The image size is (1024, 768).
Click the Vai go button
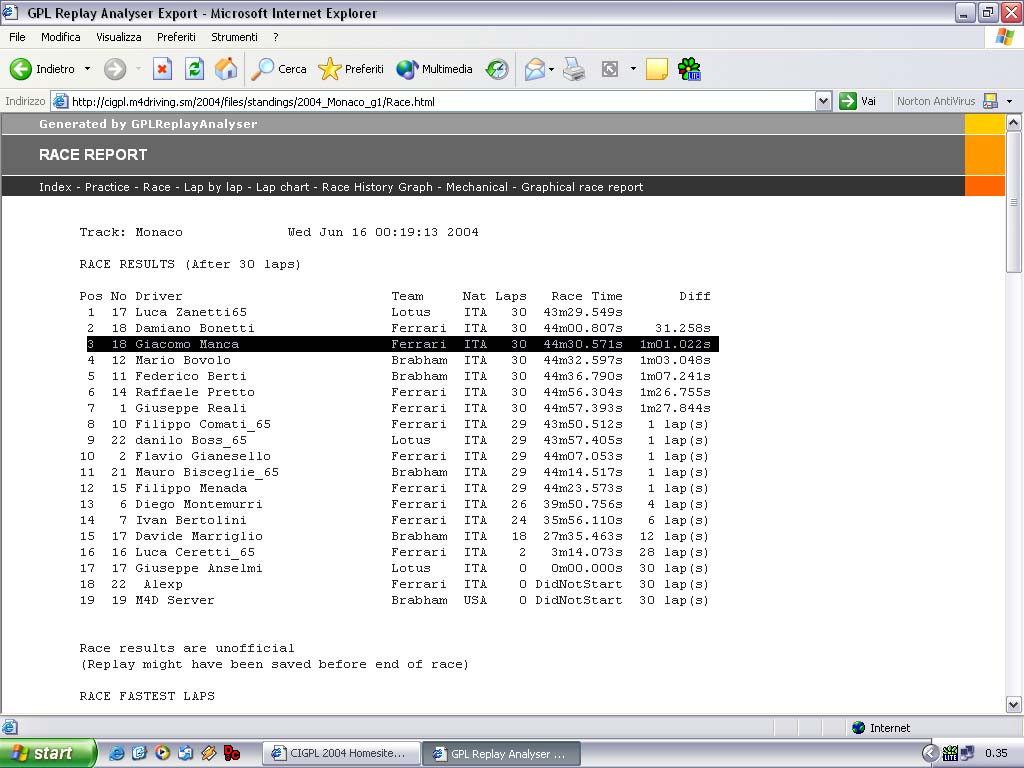click(858, 101)
